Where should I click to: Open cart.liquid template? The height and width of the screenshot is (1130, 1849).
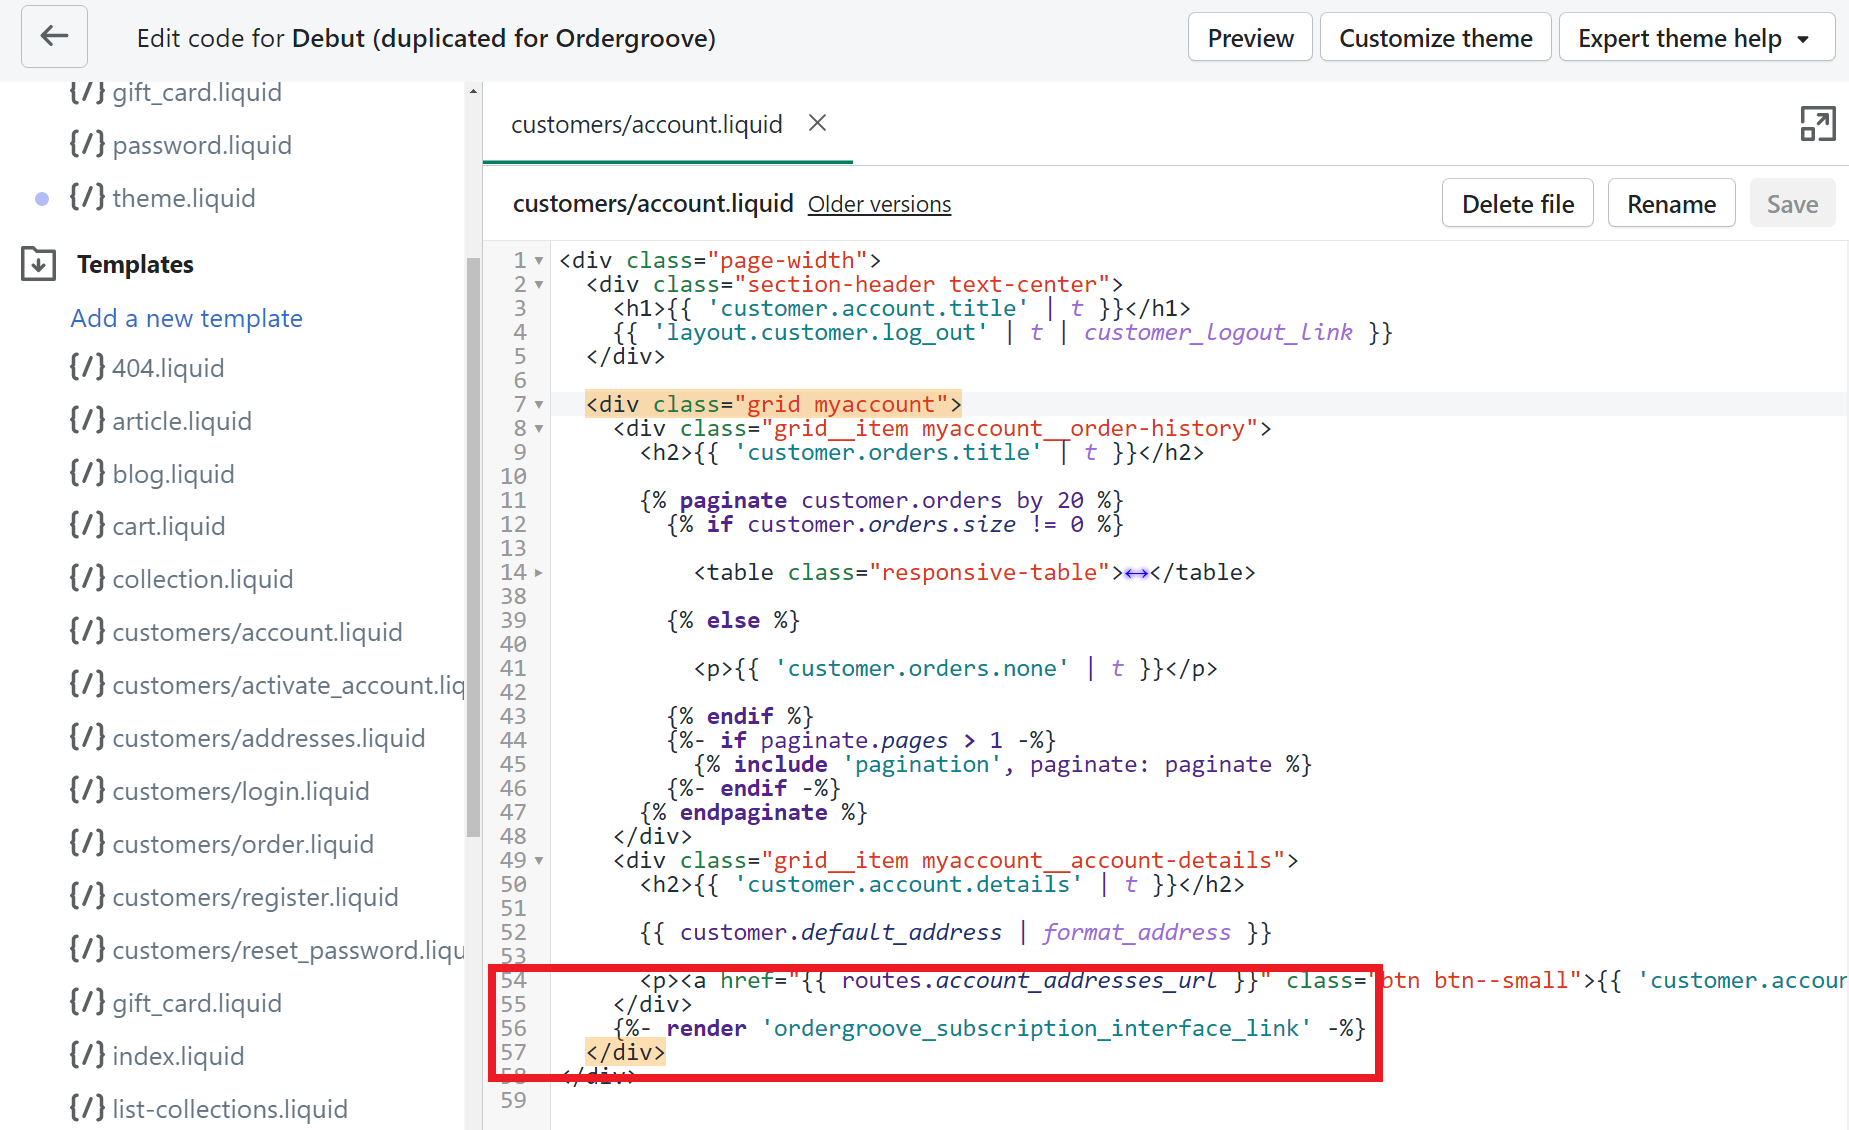click(x=169, y=526)
